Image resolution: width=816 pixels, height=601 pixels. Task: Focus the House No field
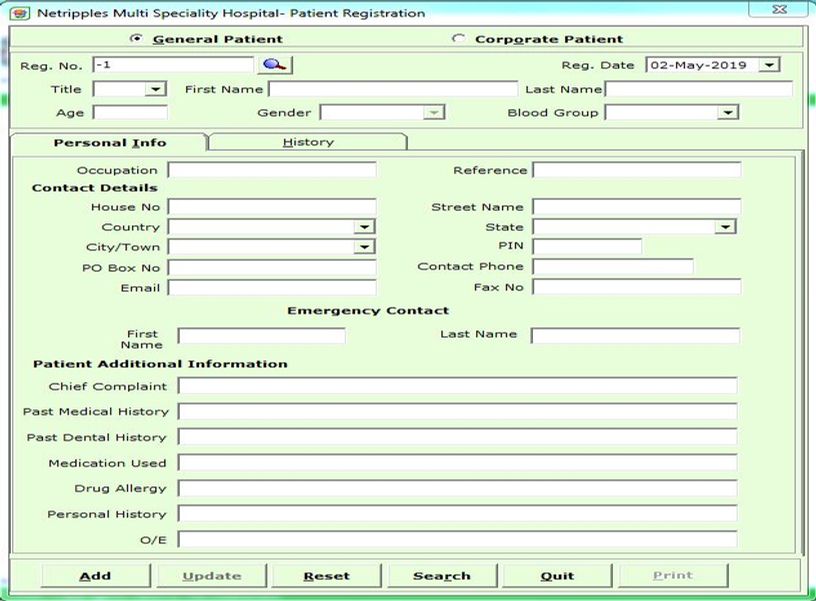click(272, 207)
